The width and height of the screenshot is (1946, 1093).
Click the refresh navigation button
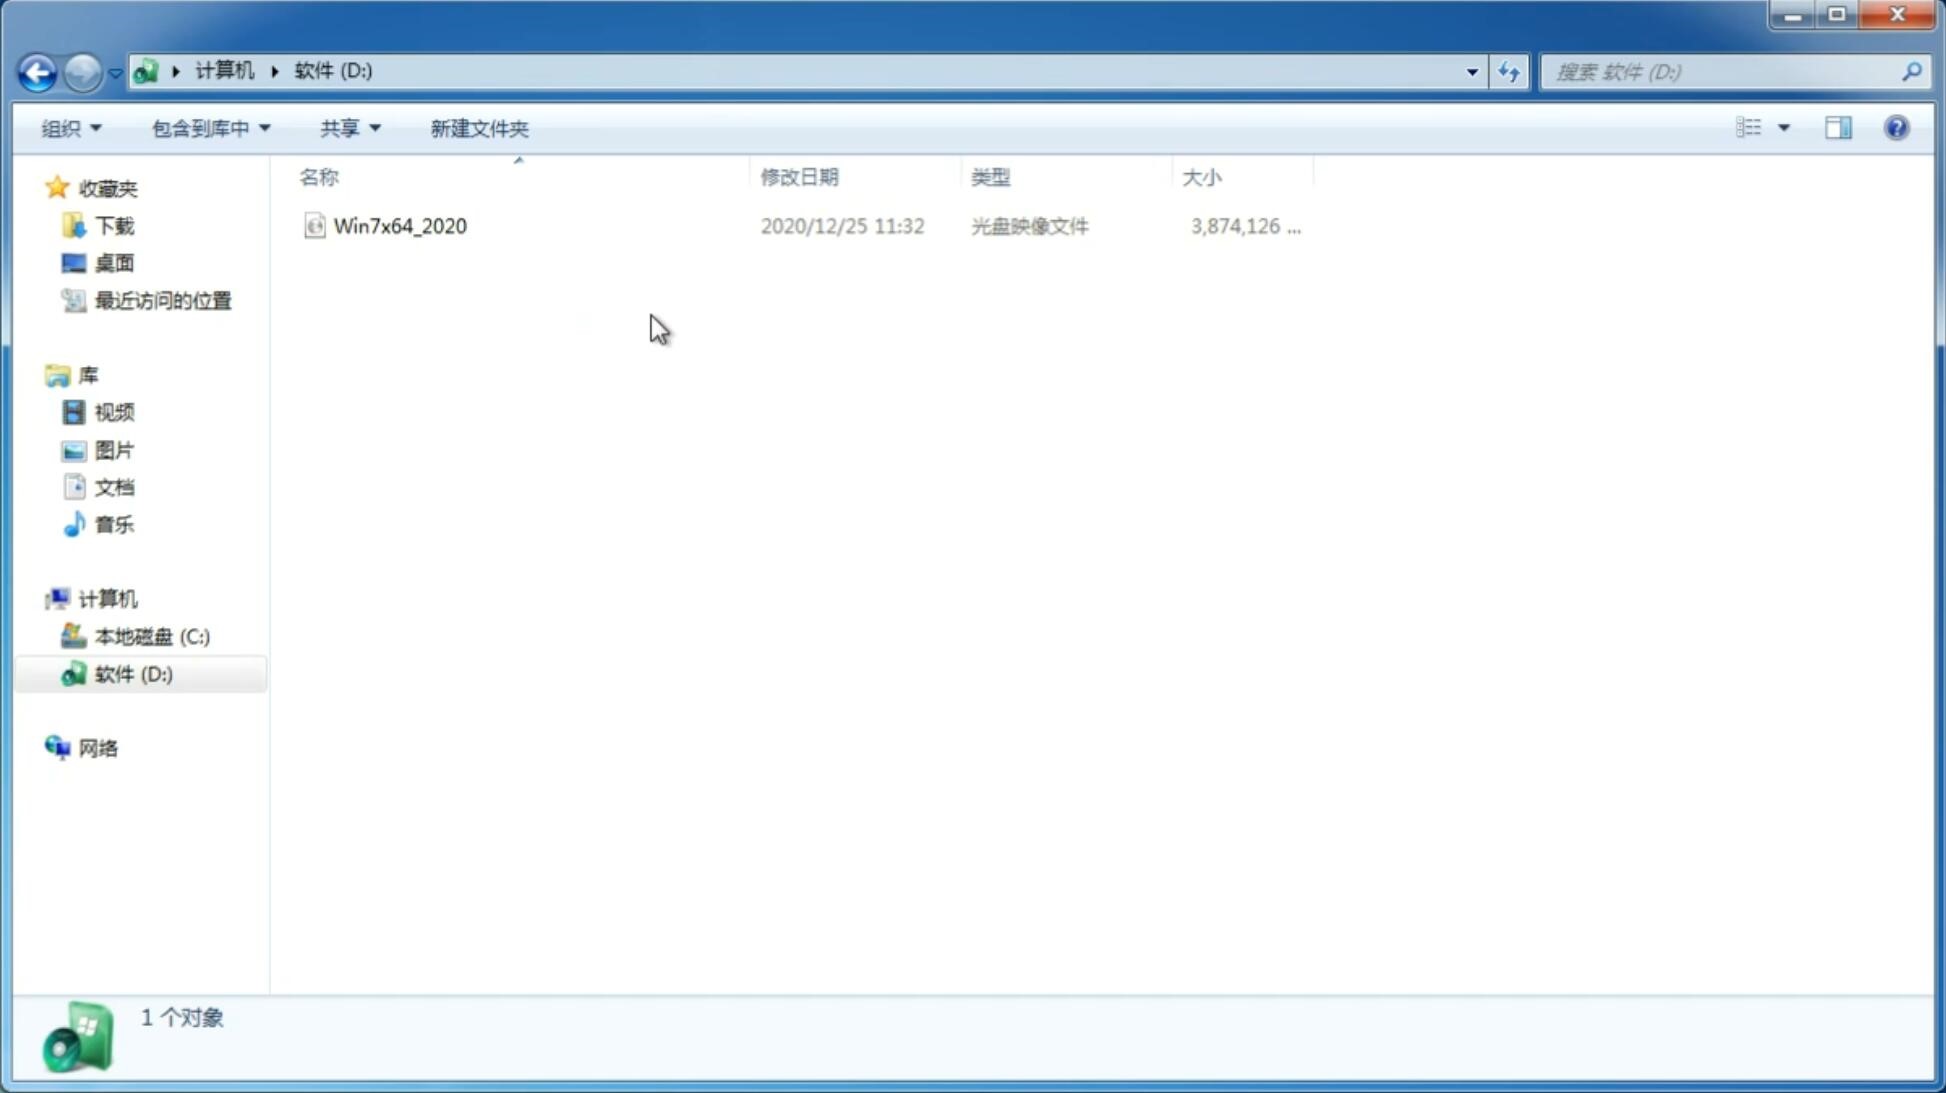pyautogui.click(x=1508, y=71)
